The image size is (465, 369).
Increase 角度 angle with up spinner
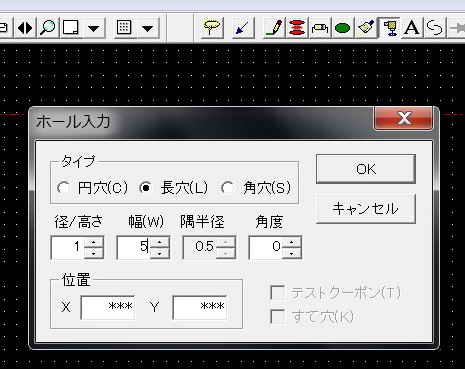pos(292,242)
